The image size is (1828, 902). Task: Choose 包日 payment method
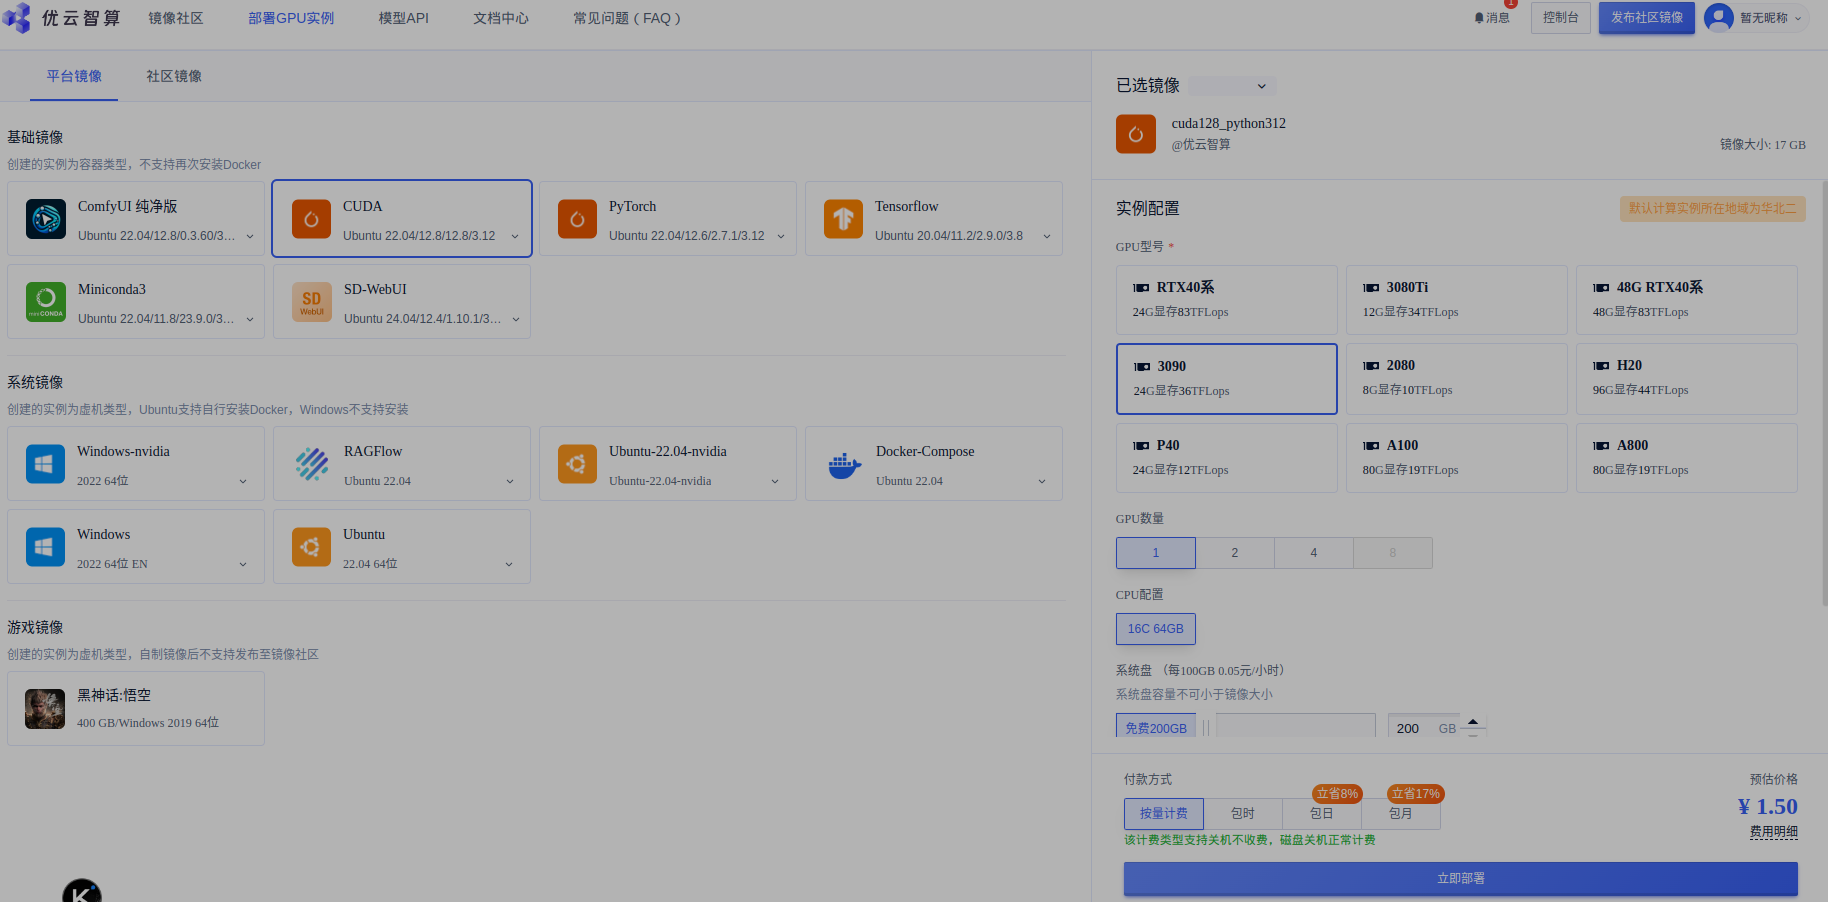coord(1321,814)
